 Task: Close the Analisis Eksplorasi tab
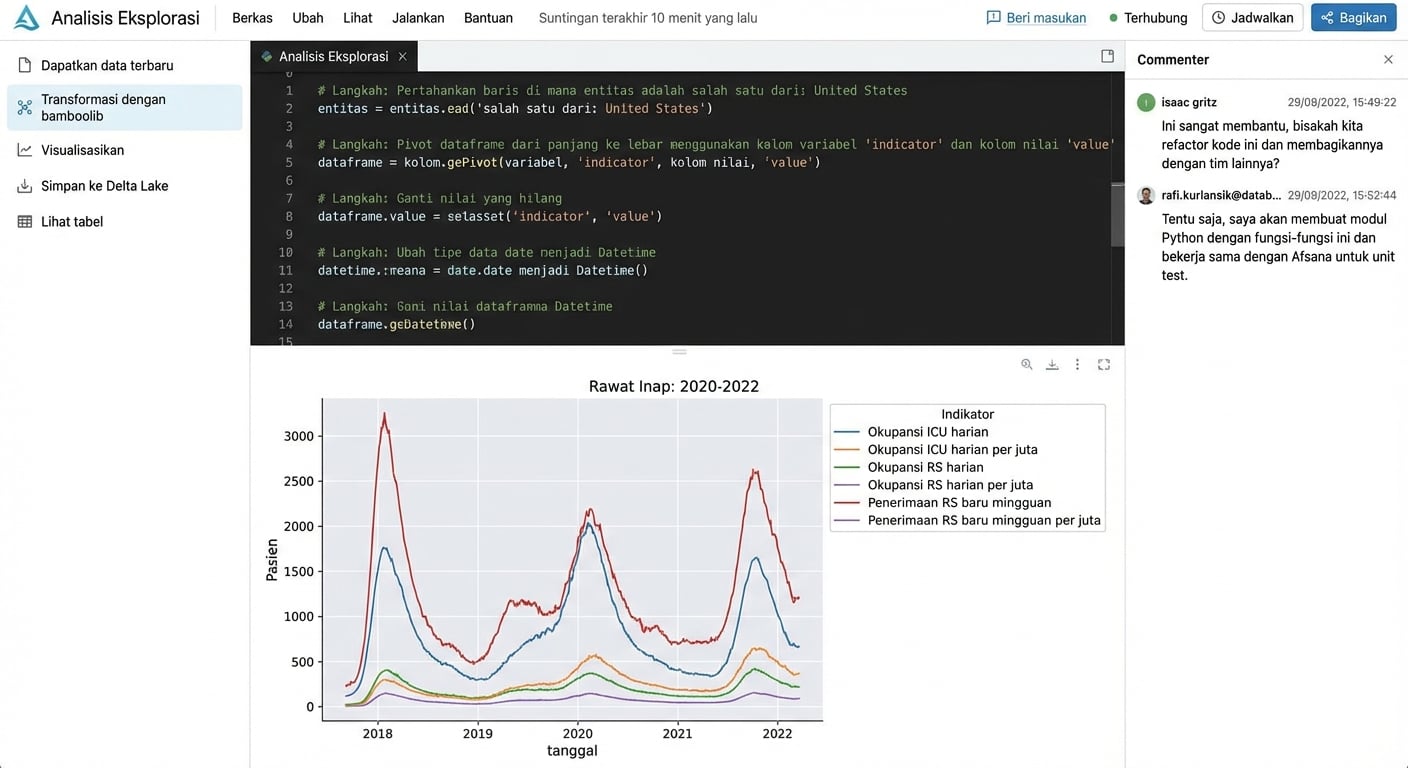click(403, 57)
